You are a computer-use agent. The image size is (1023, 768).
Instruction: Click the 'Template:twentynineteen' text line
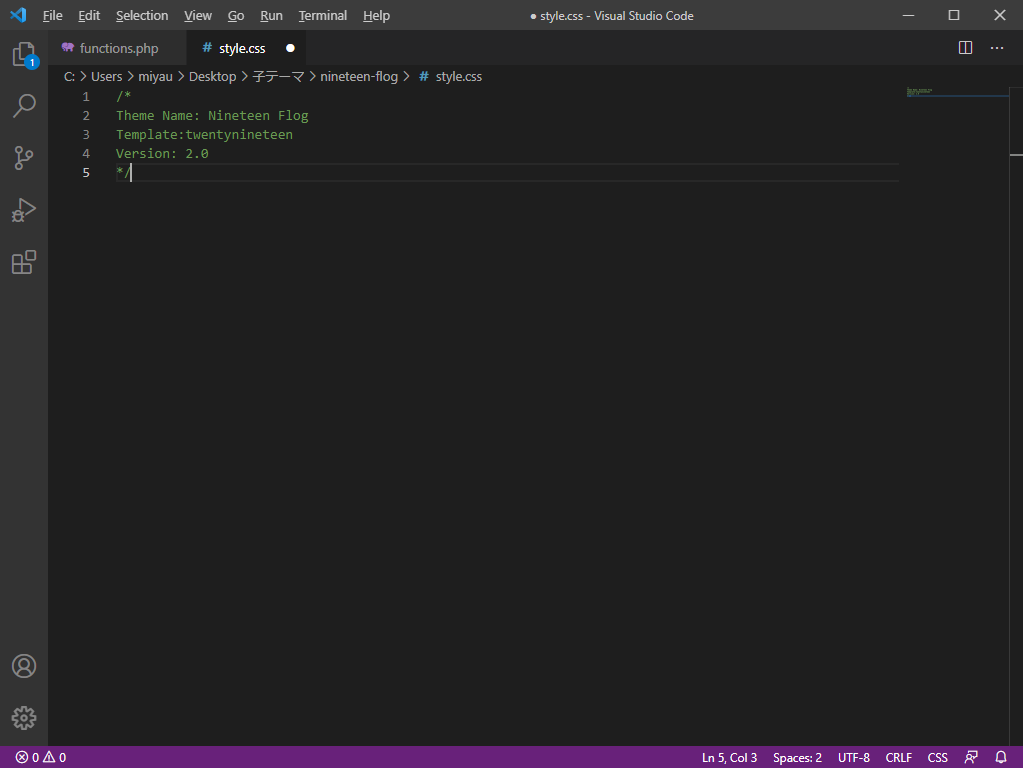coord(204,134)
